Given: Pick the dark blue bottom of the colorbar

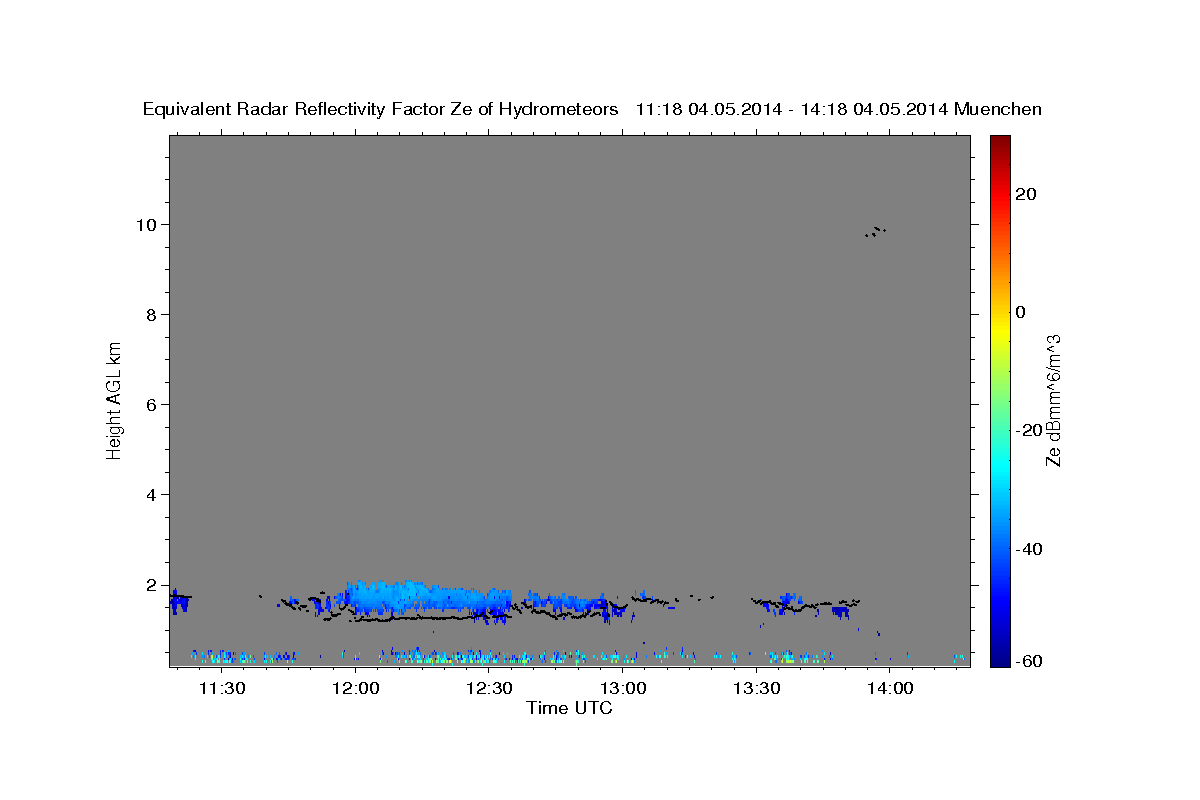Looking at the screenshot, I should pyautogui.click(x=999, y=658).
